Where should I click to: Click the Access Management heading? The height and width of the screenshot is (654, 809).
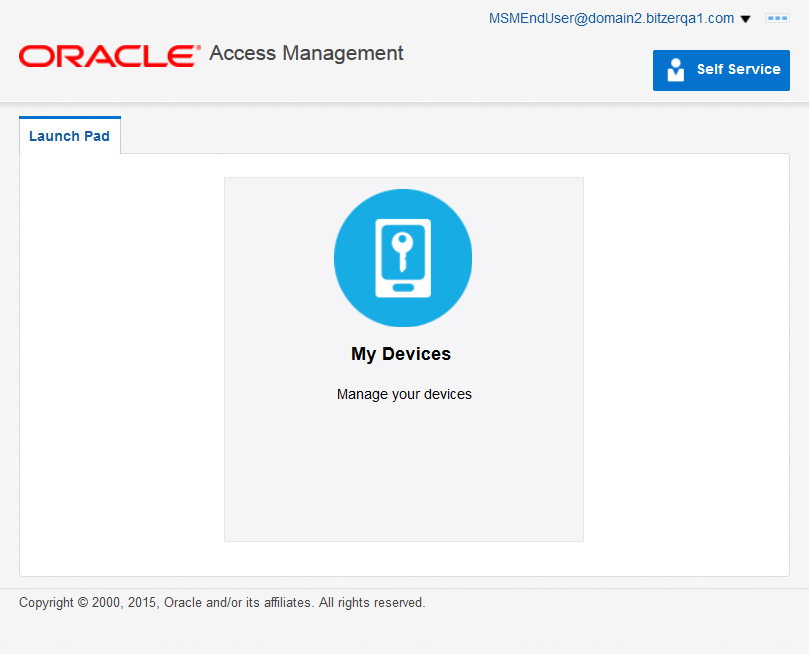(x=306, y=53)
